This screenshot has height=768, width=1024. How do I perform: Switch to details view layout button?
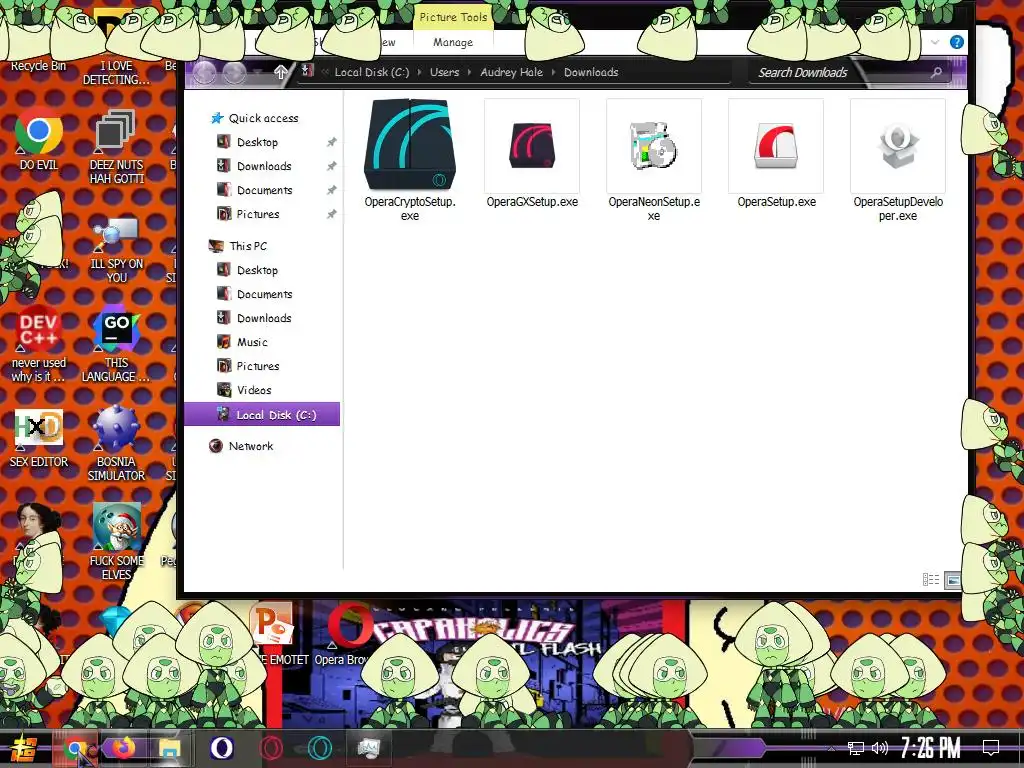click(x=931, y=579)
